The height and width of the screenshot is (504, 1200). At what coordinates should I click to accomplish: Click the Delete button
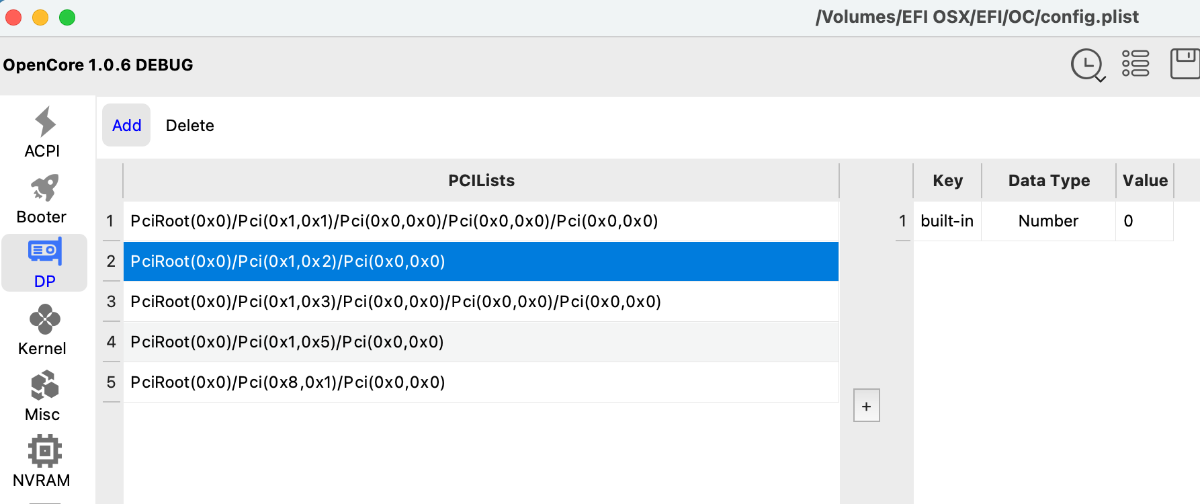(x=190, y=125)
